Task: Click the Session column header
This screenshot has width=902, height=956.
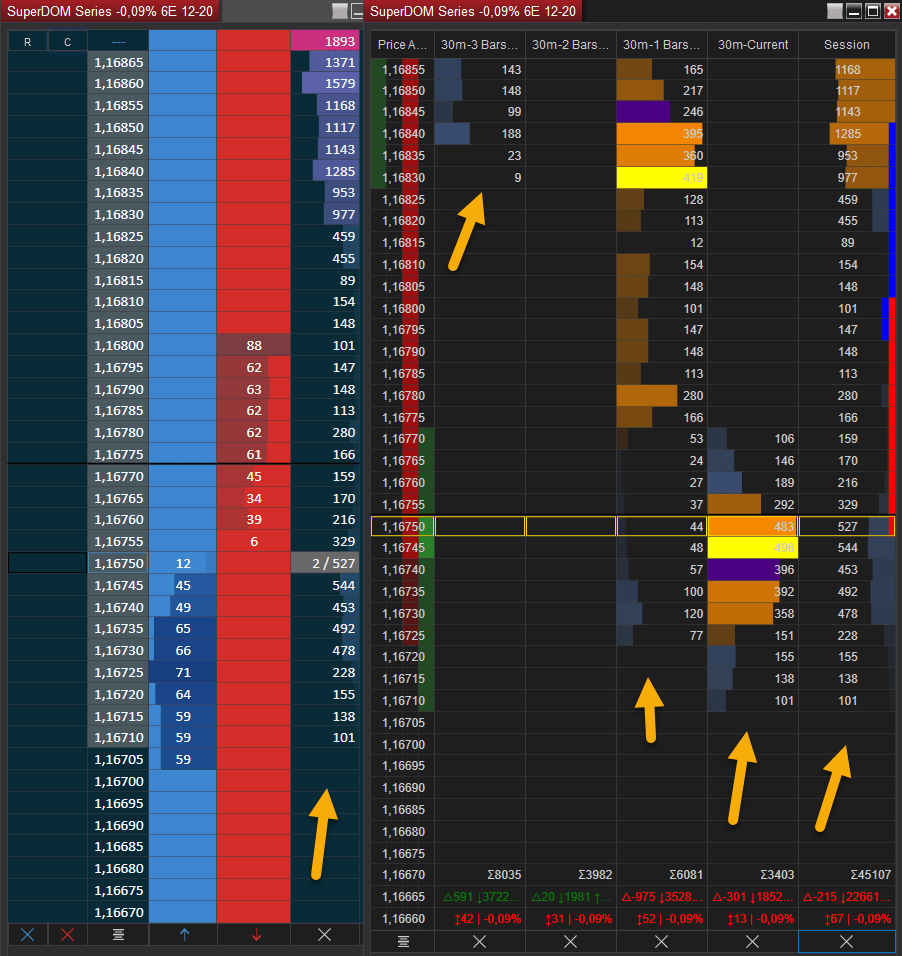Action: [847, 45]
